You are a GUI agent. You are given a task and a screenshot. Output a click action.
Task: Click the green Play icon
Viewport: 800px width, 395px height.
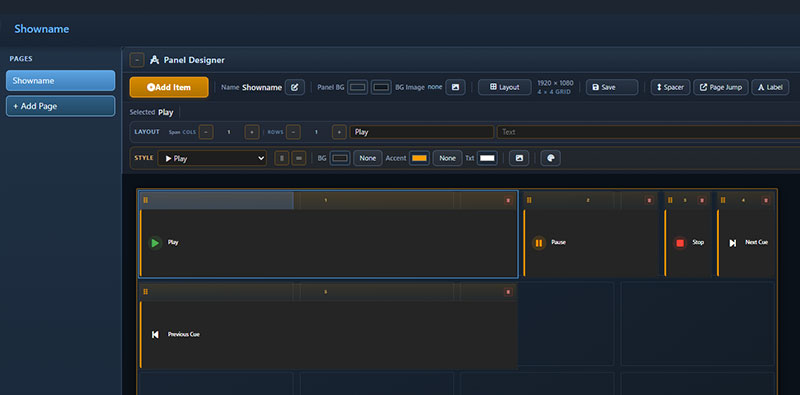pos(155,243)
